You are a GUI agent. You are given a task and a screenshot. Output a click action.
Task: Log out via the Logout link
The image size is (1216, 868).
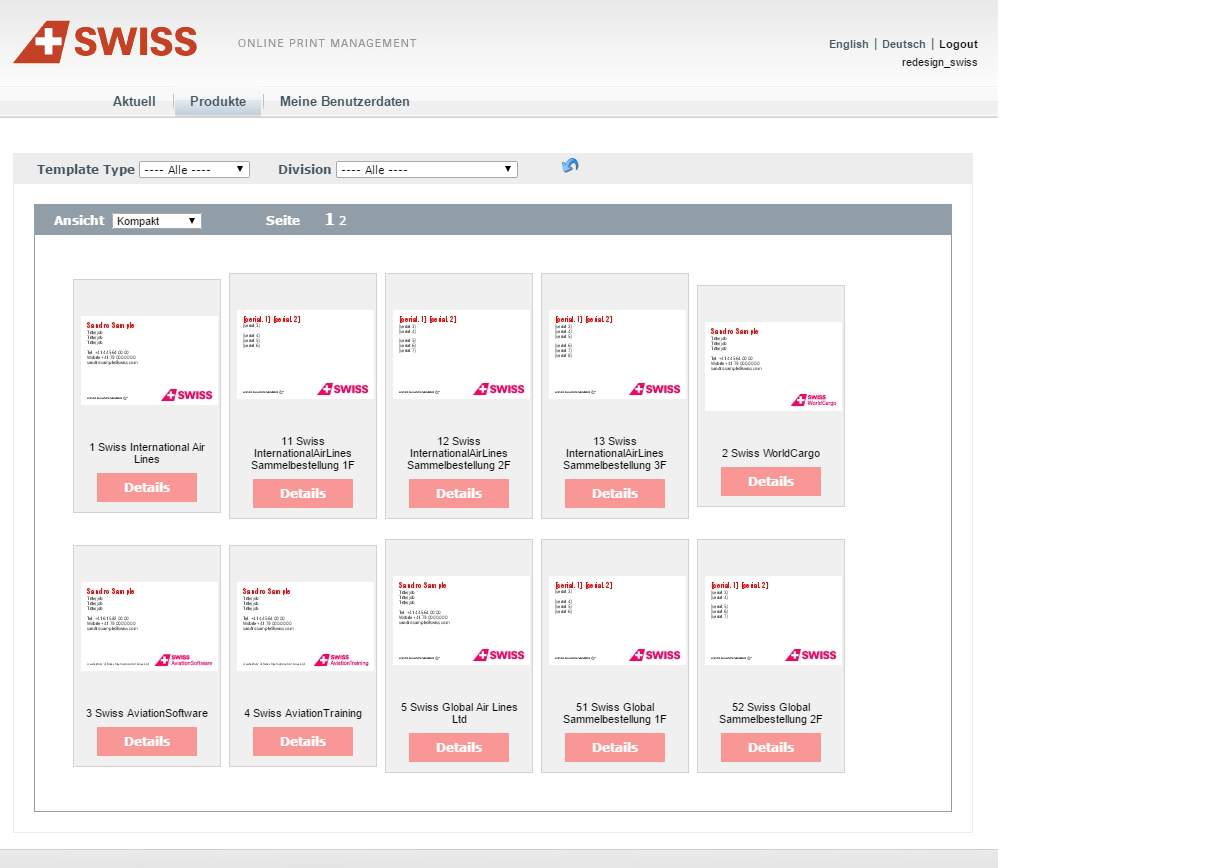[958, 44]
